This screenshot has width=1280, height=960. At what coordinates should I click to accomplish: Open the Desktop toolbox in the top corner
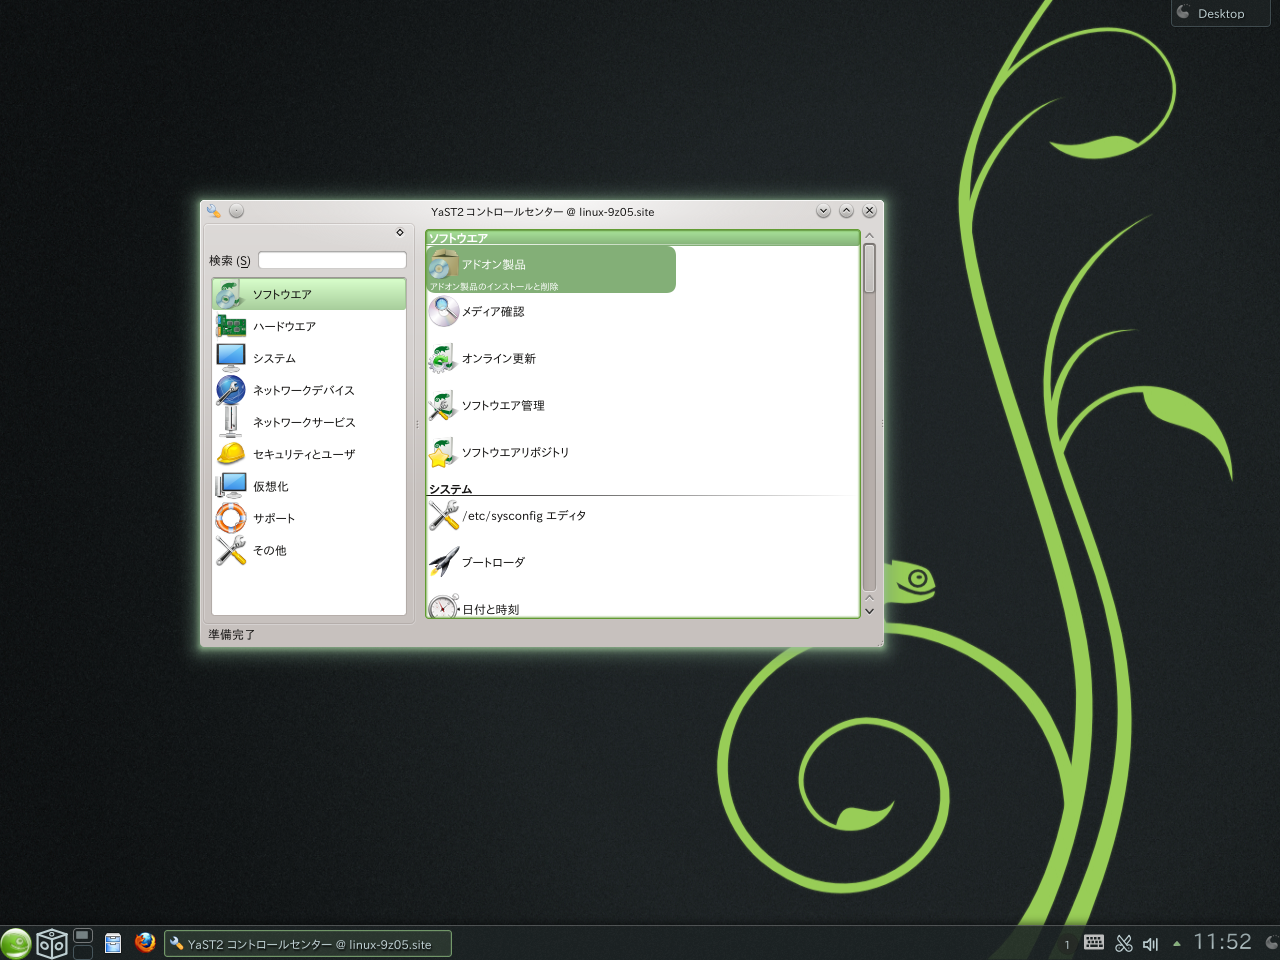click(x=1220, y=13)
